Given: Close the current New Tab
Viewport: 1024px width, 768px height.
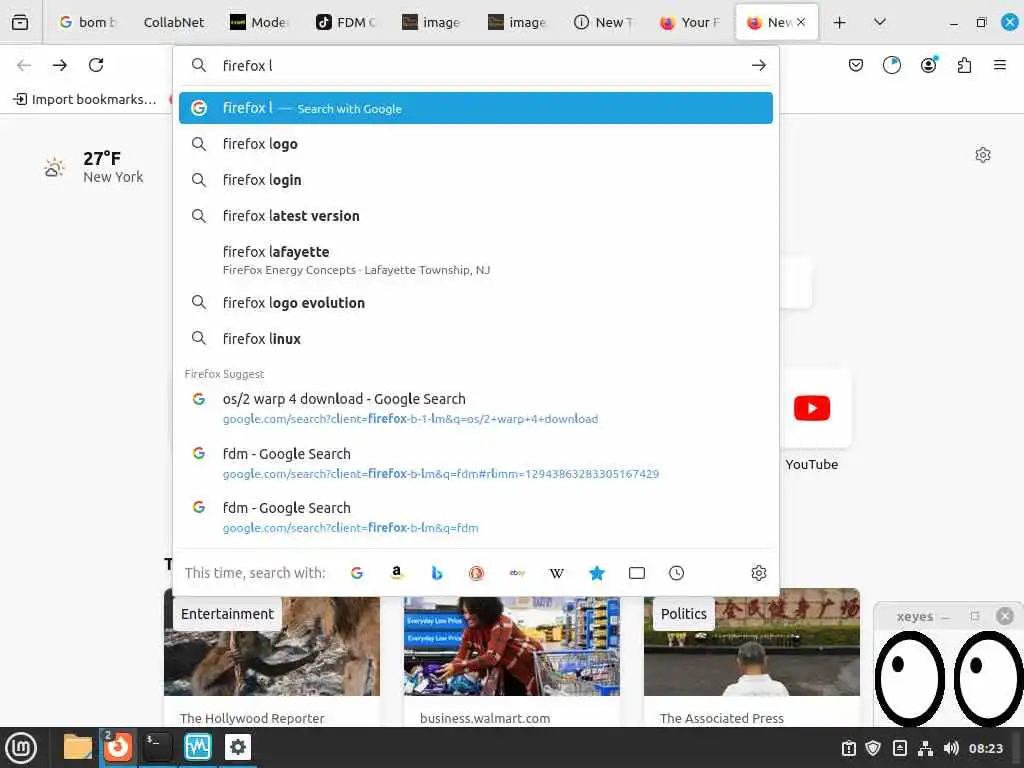Looking at the screenshot, I should tap(801, 22).
